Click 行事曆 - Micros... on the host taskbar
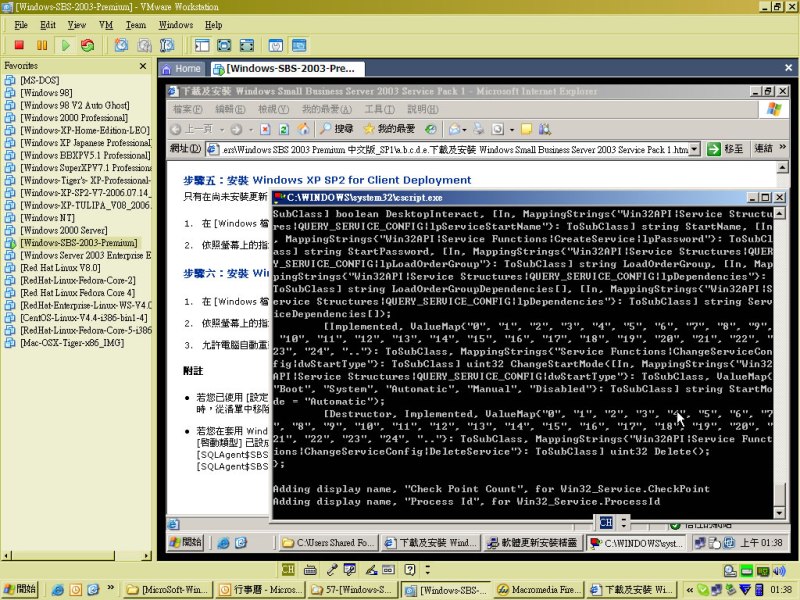The image size is (800, 600). (x=259, y=590)
